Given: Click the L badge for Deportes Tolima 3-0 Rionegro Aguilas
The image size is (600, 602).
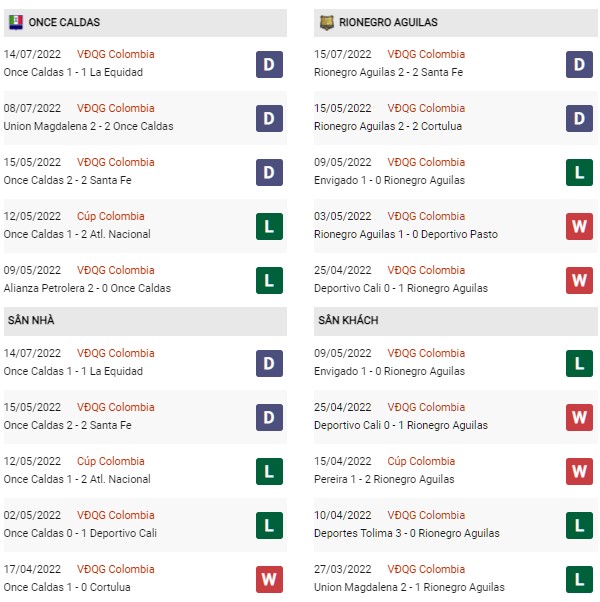Looking at the screenshot, I should pyautogui.click(x=579, y=526).
